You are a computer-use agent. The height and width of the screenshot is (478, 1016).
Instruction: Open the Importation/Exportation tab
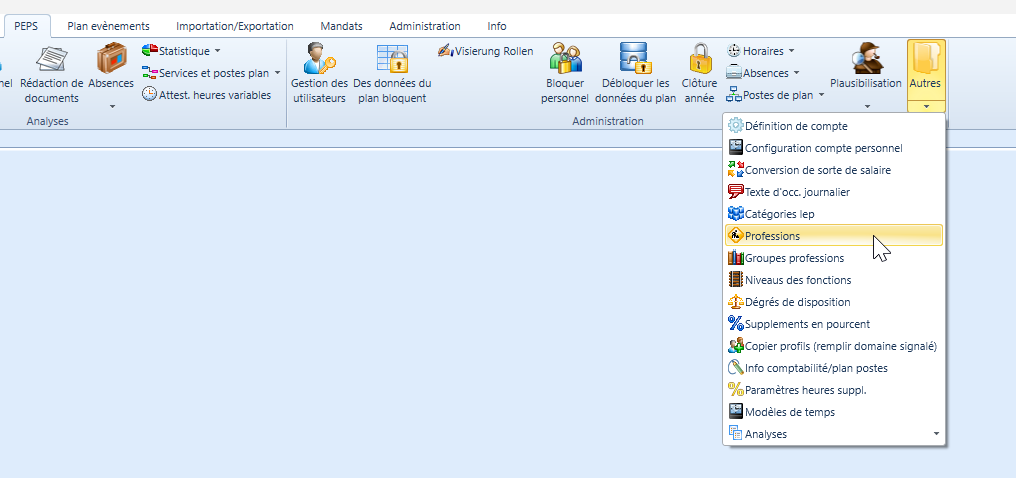[x=235, y=26]
